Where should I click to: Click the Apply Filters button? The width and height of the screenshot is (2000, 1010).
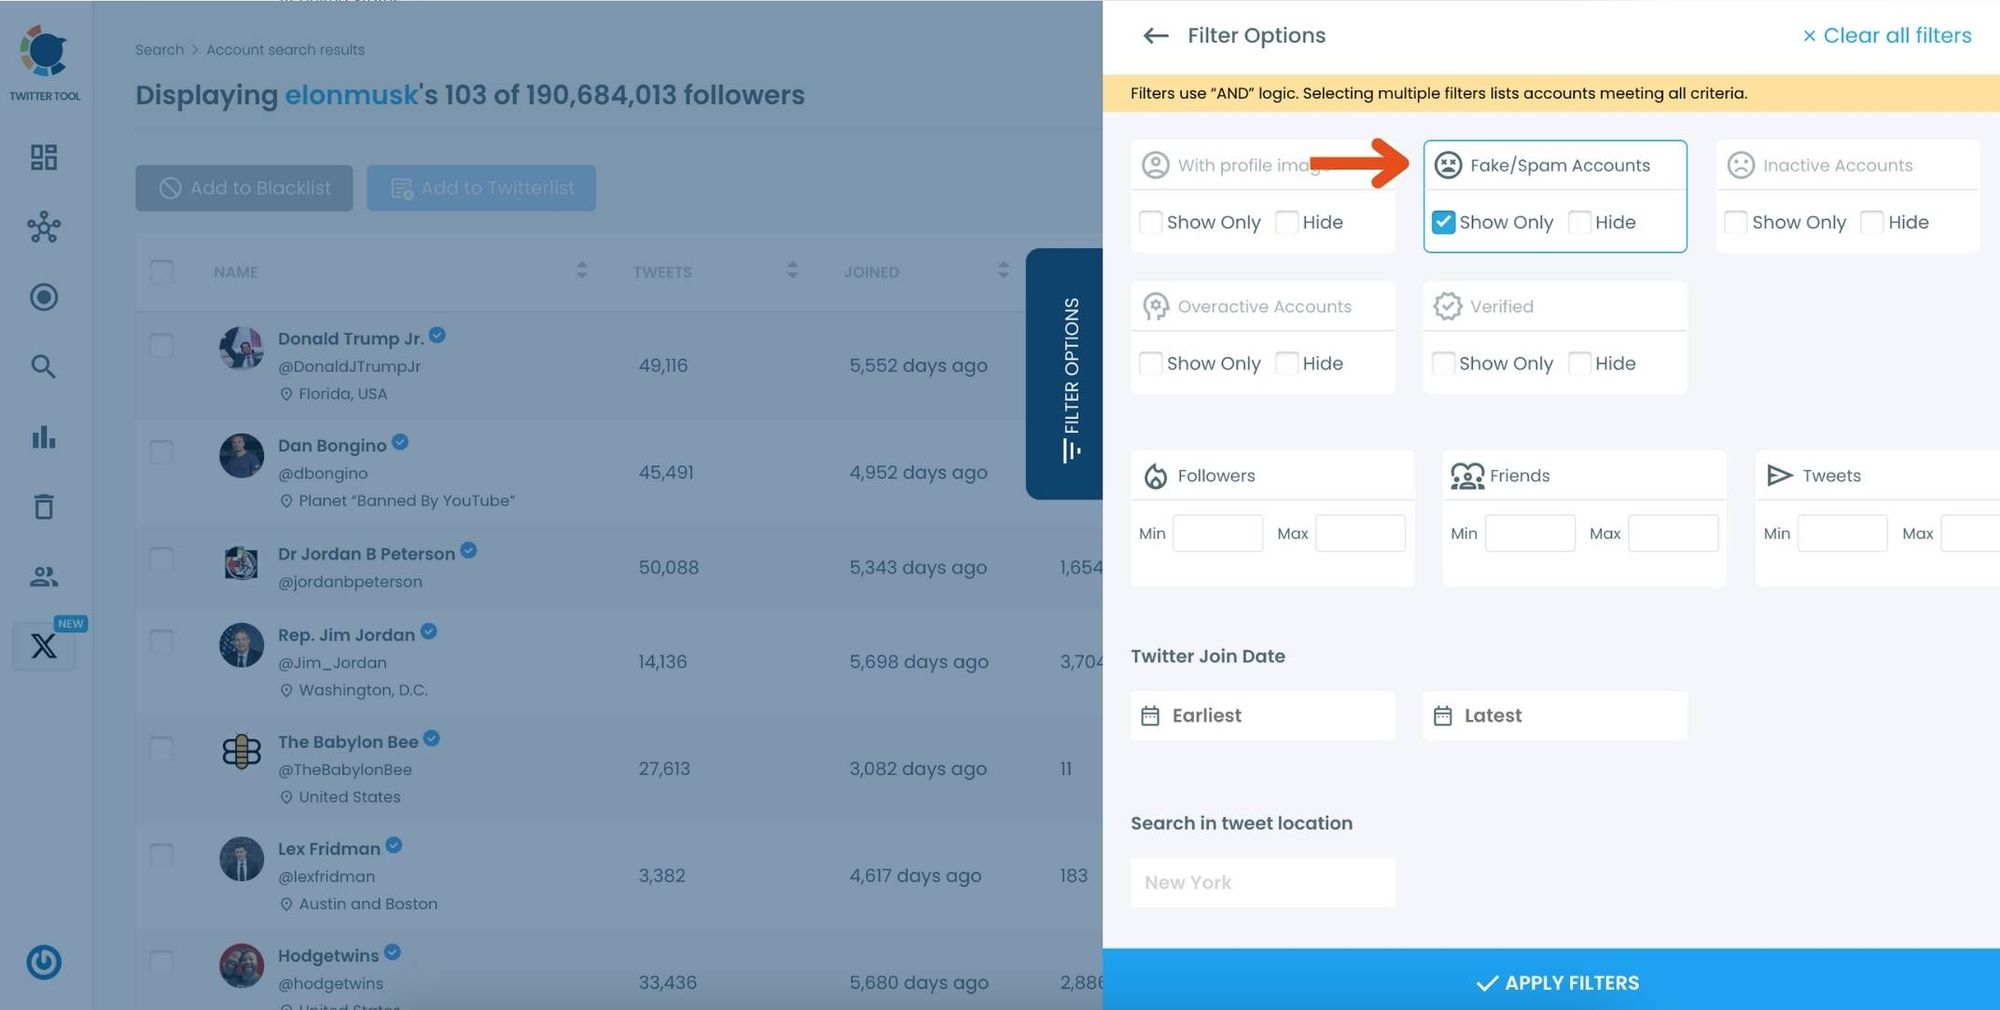1556,982
